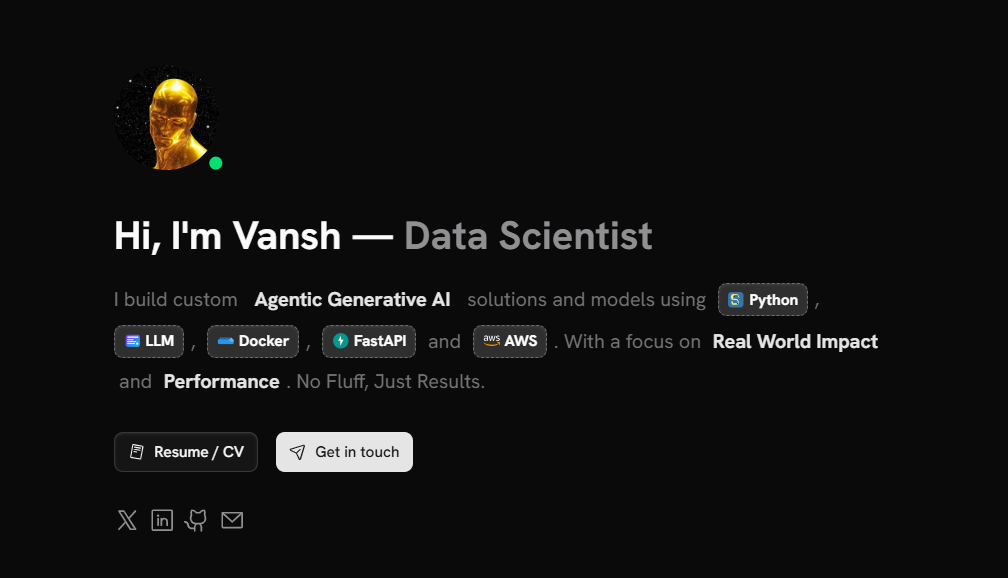Viewport: 1008px width, 578px height.
Task: Click the green online status dot
Action: 215,162
